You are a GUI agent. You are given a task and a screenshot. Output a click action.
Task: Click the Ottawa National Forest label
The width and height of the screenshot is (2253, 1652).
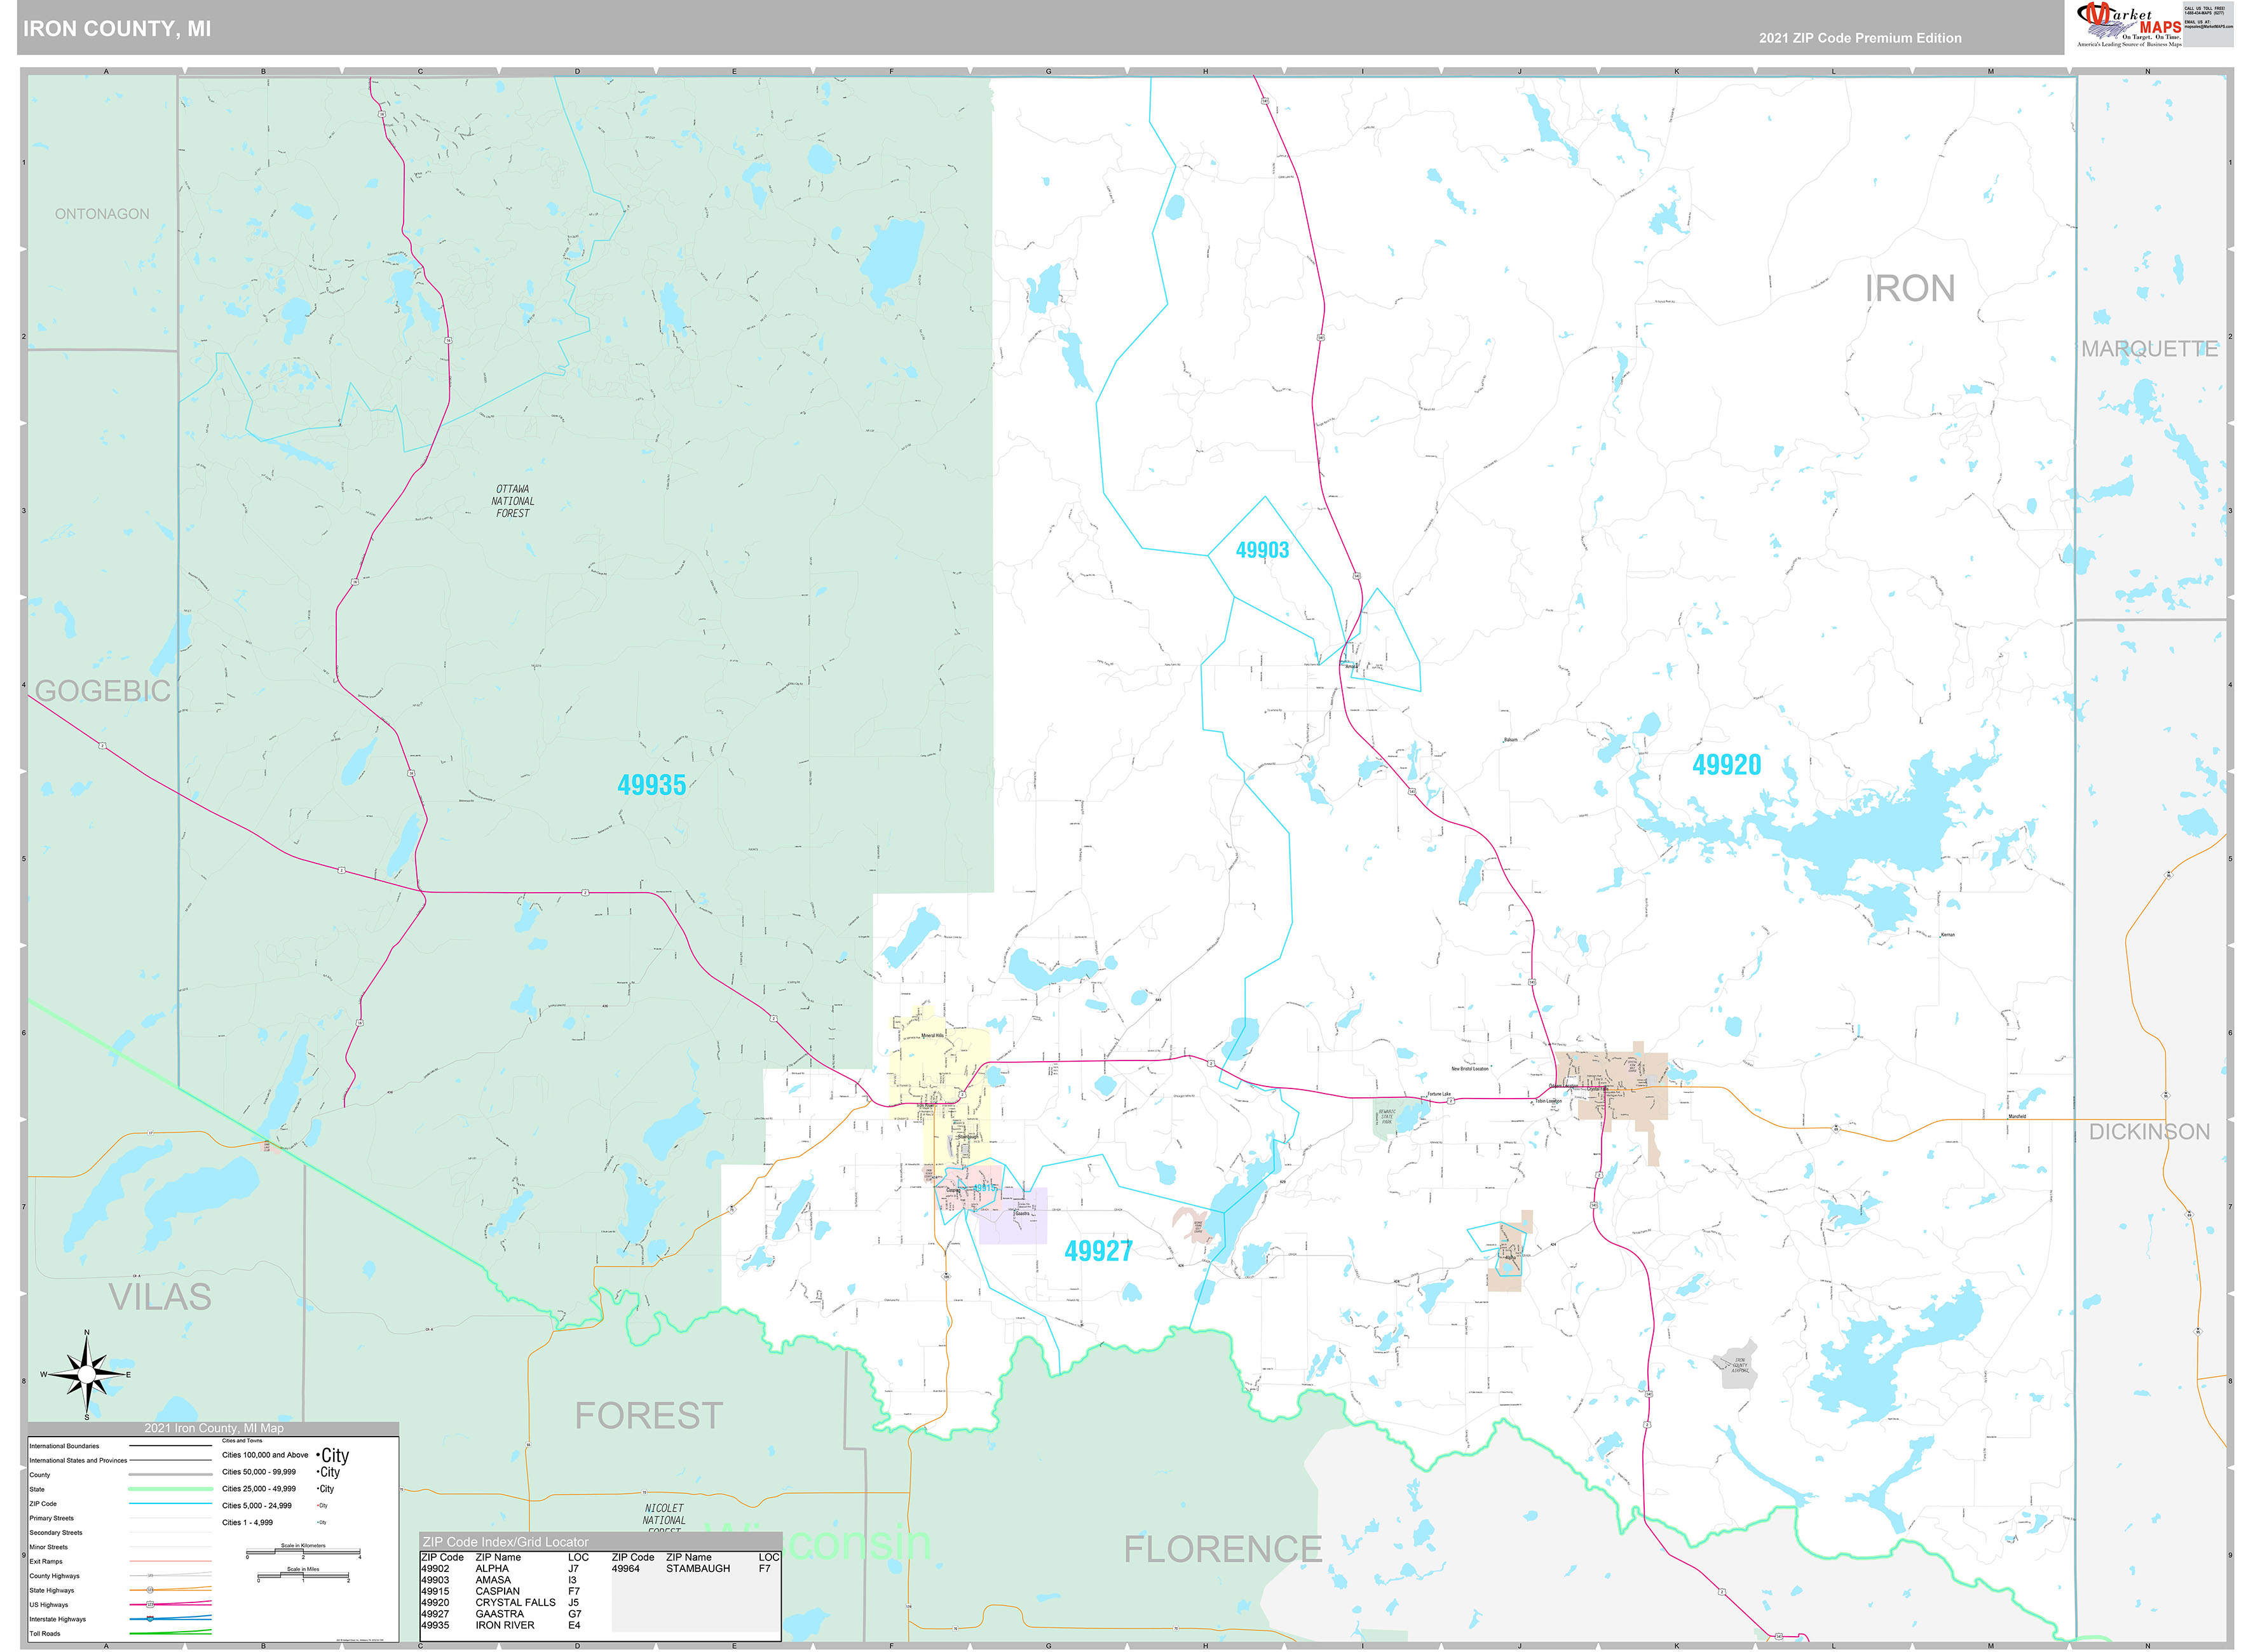(x=512, y=501)
